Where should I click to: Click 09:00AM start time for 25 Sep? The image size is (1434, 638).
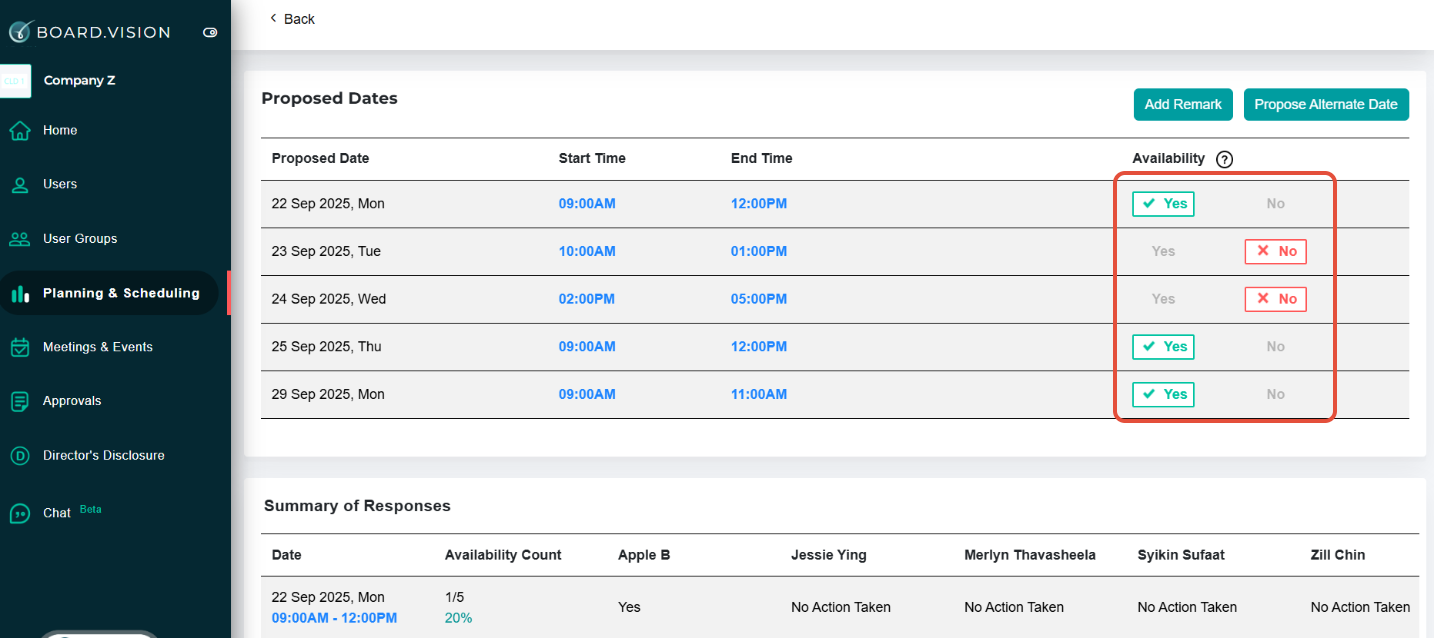click(587, 347)
